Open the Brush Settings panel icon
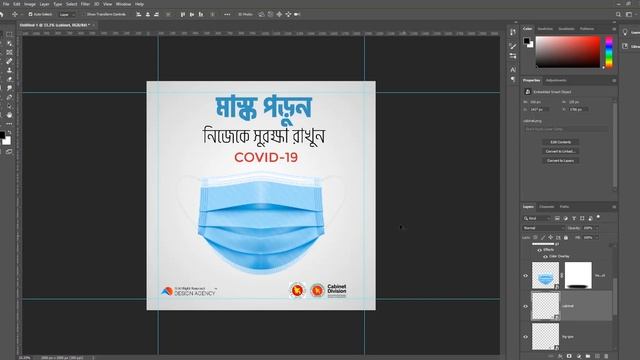 513,46
